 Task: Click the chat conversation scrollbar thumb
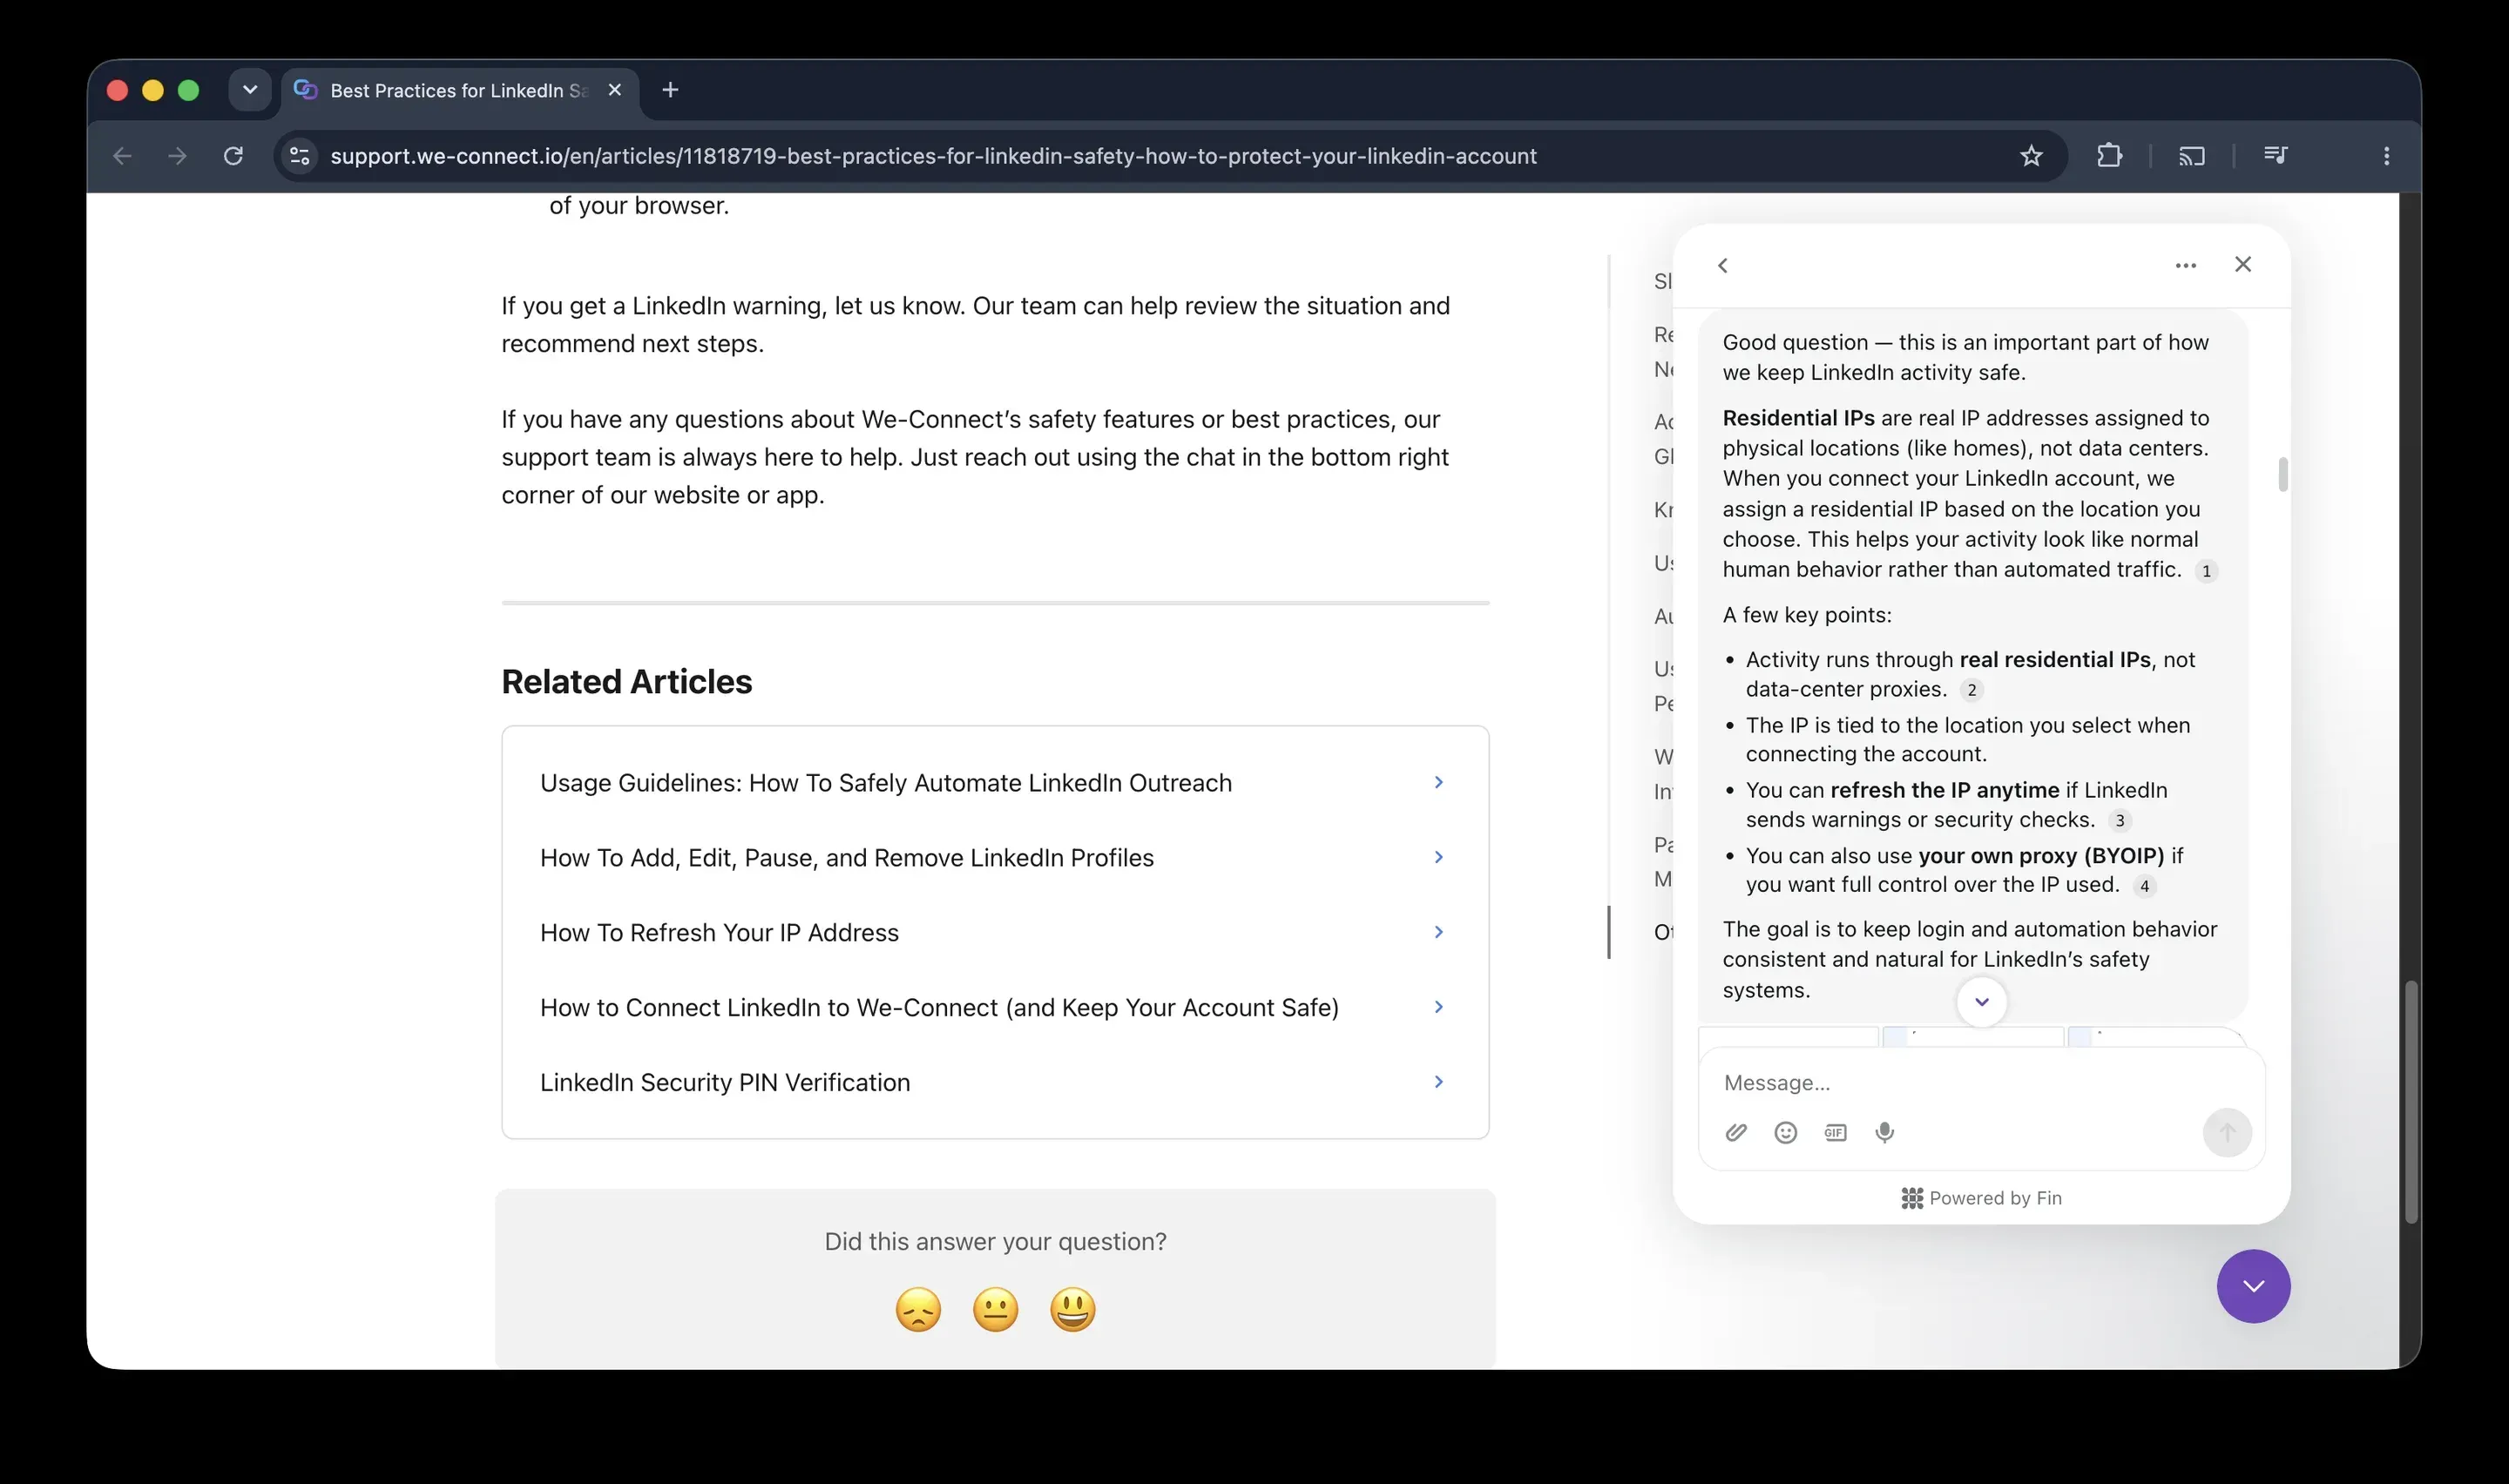click(x=2283, y=474)
